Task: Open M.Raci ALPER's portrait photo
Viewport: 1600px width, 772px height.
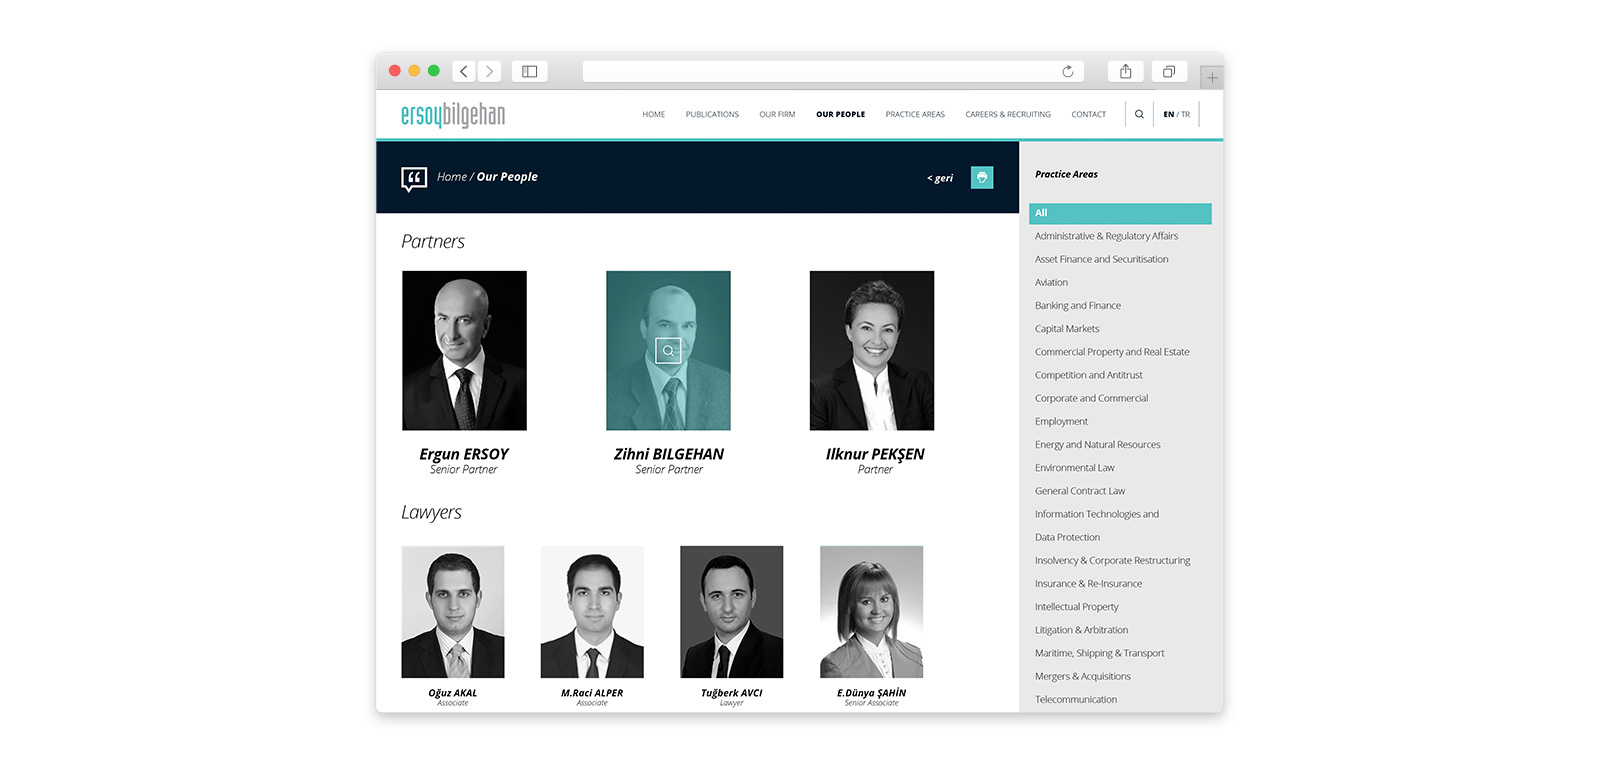Action: 592,612
